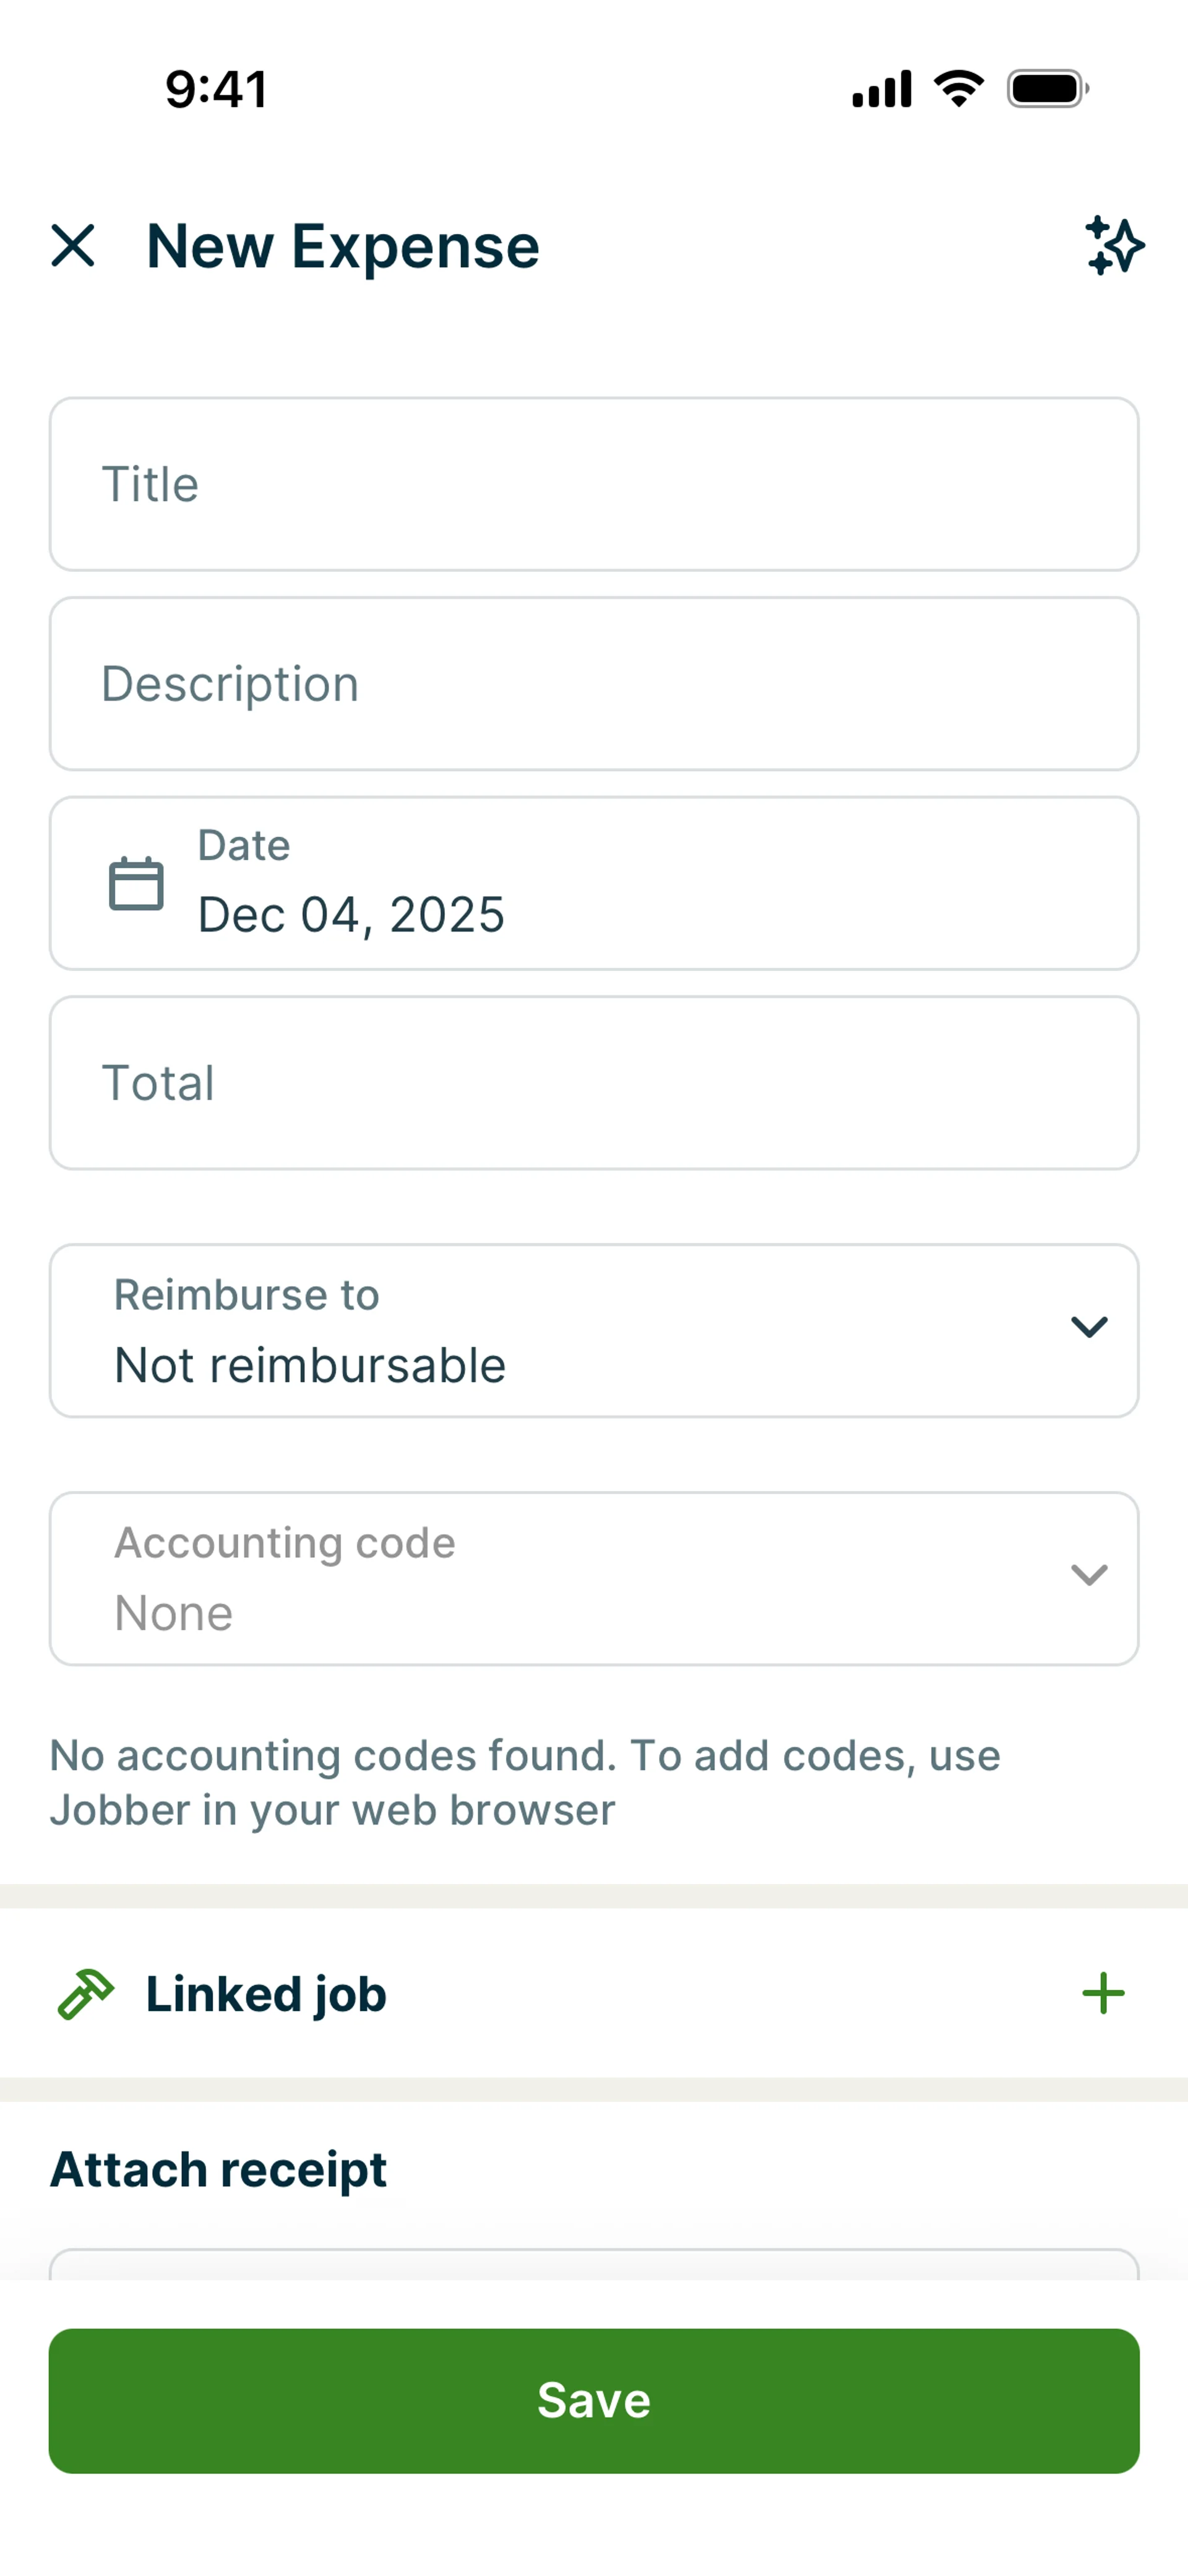Image resolution: width=1188 pixels, height=2576 pixels.
Task: Tap the AI sparkles icon
Action: [1114, 246]
